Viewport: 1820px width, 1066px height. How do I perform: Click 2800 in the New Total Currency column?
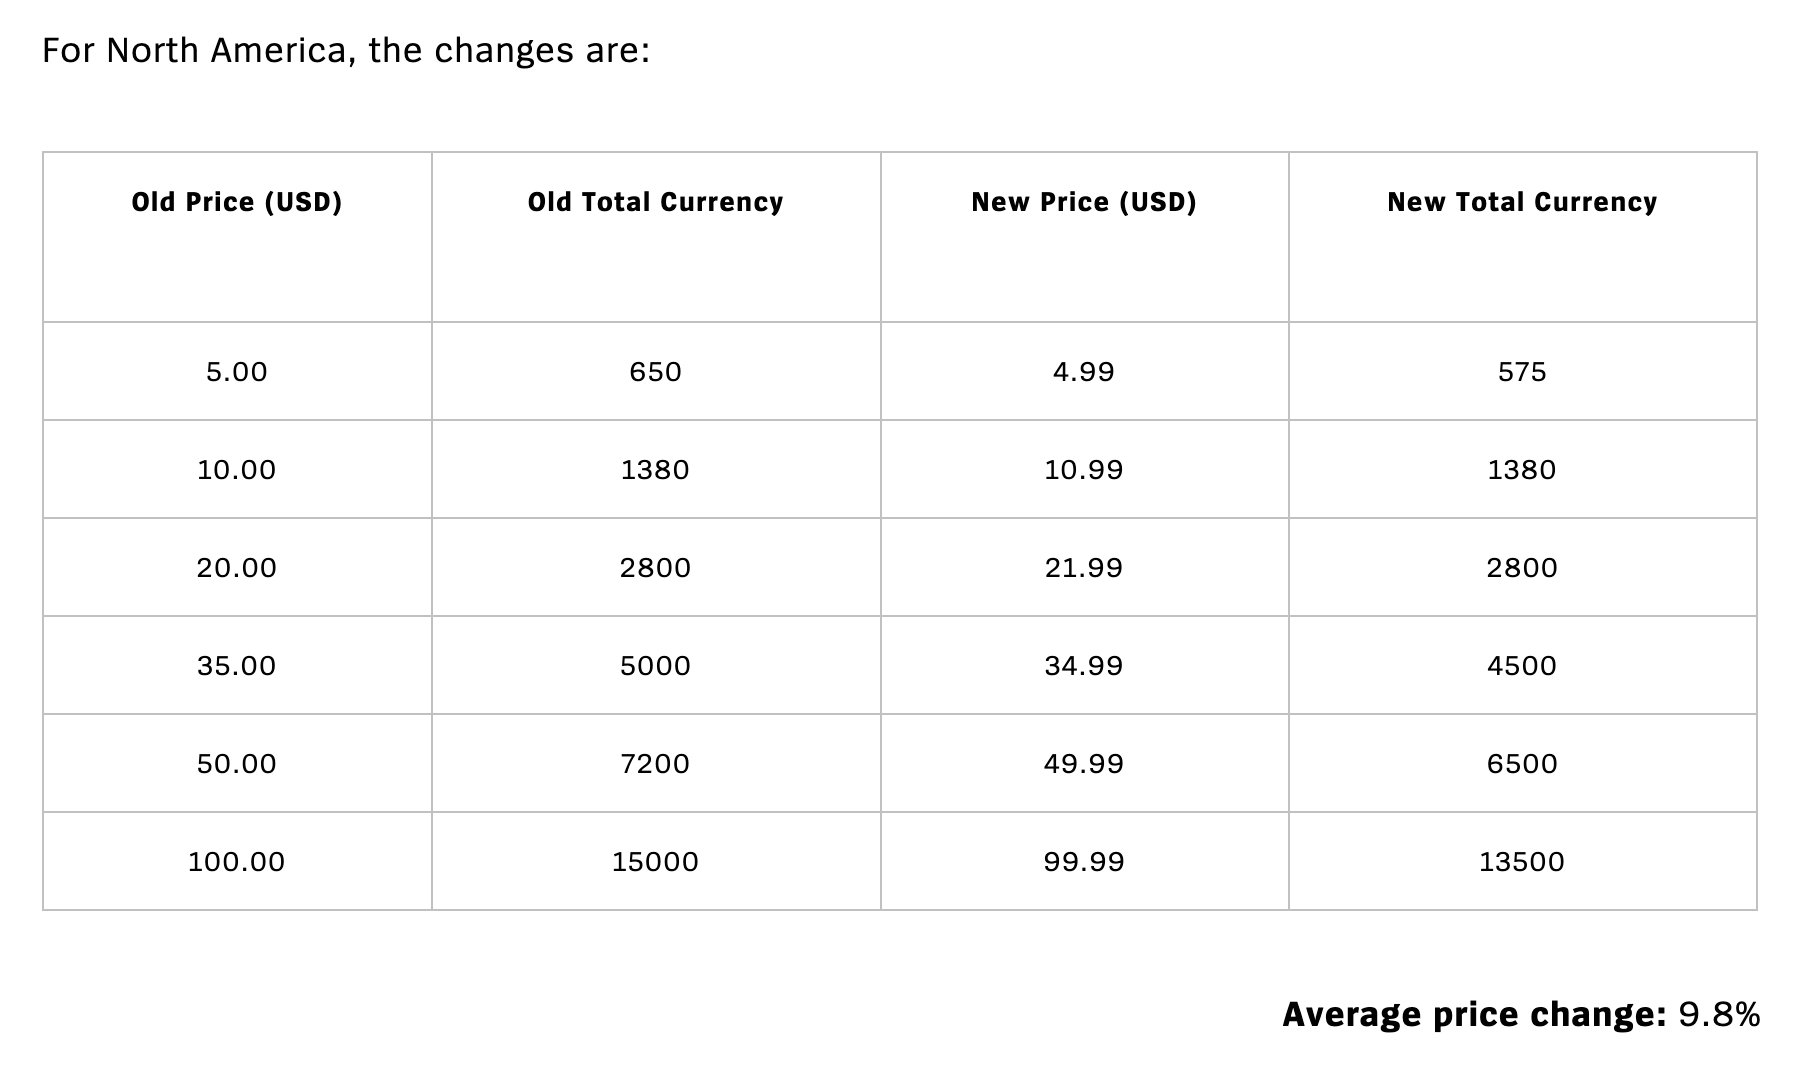pos(1522,568)
